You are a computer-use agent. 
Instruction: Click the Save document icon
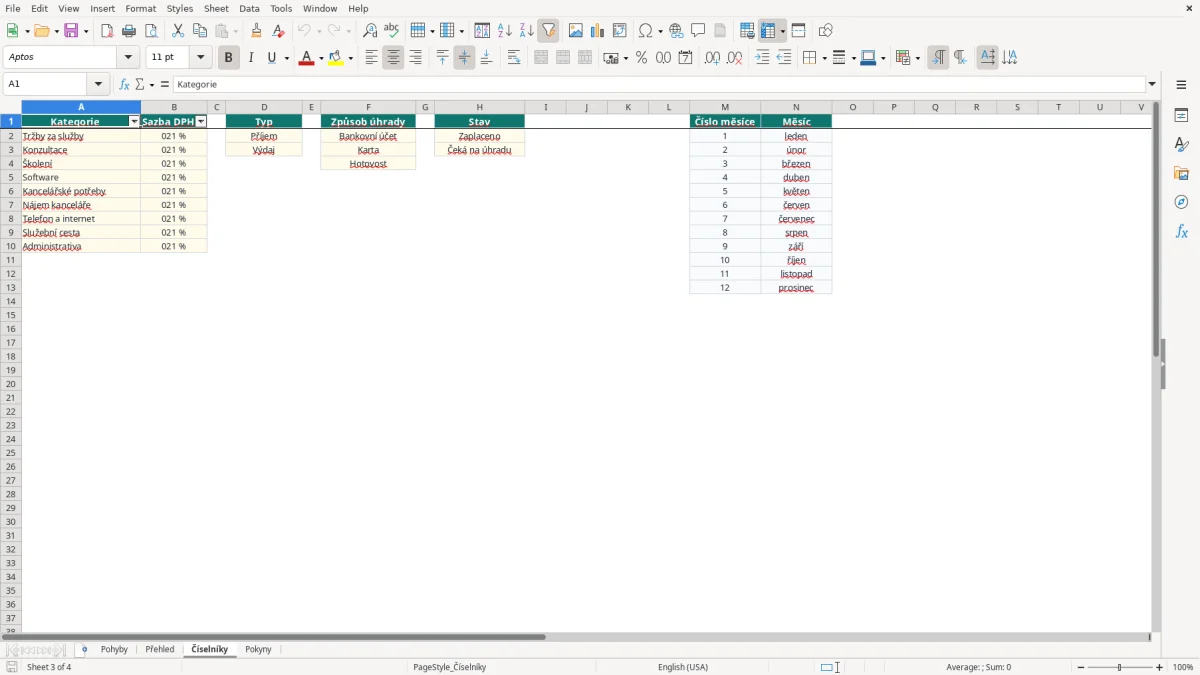point(71,31)
